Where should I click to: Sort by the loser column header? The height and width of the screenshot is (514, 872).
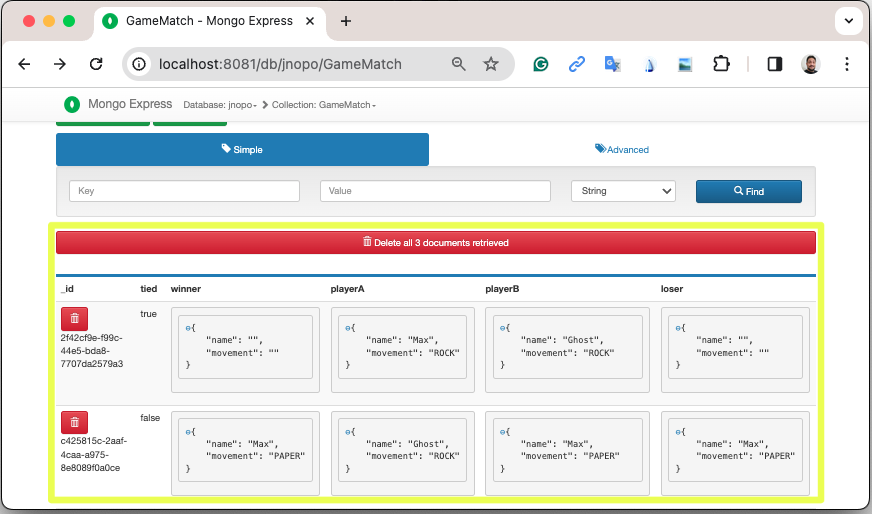[x=672, y=289]
